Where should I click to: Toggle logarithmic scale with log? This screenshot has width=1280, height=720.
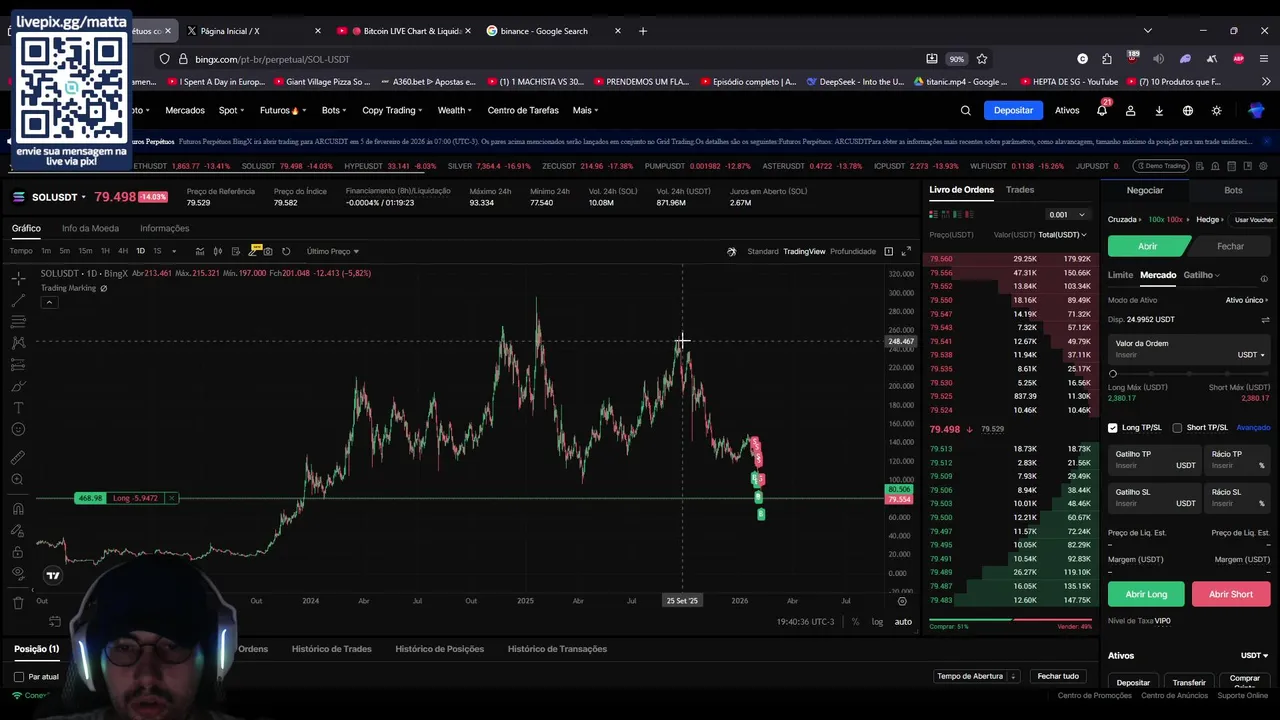click(877, 622)
